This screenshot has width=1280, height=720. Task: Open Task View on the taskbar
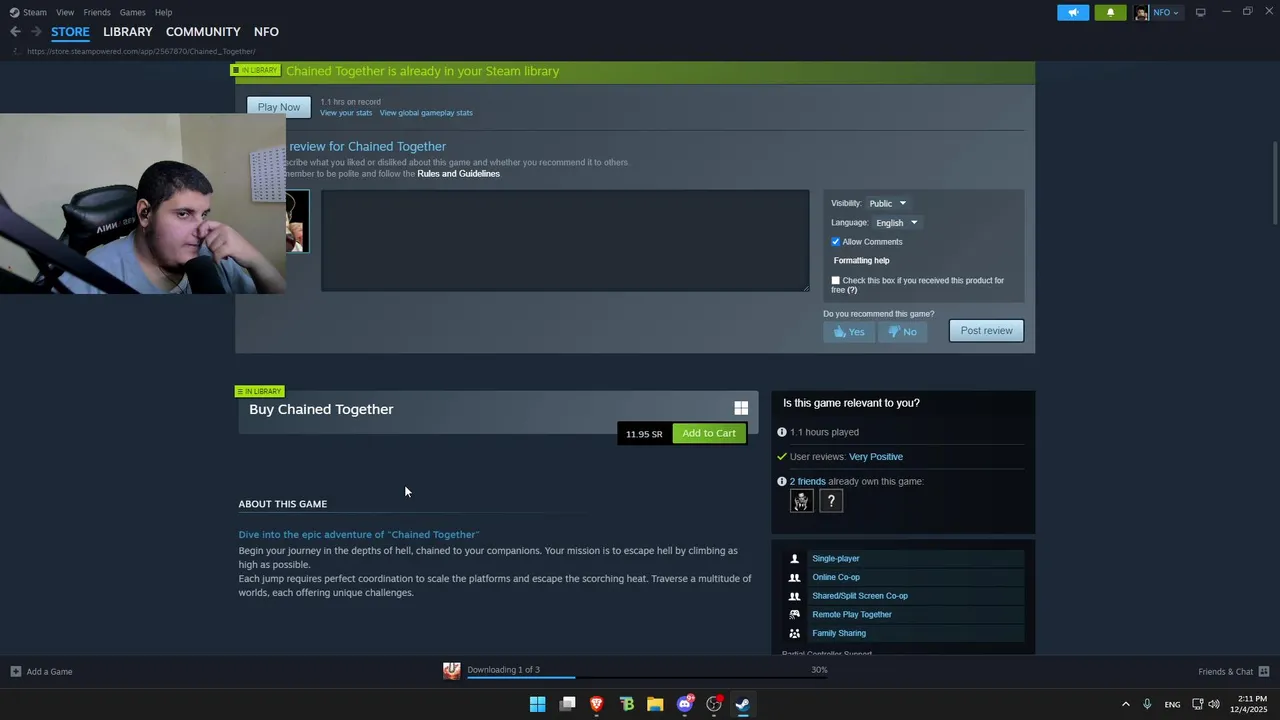(x=568, y=704)
